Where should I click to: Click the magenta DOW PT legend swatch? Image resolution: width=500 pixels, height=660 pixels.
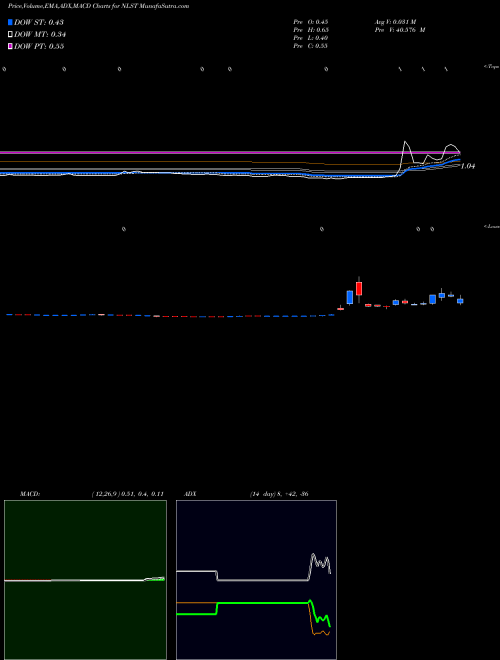pos(10,46)
